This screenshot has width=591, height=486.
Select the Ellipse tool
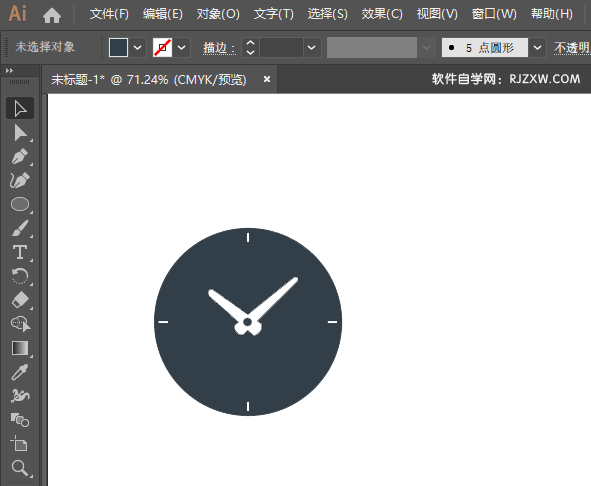[20, 204]
